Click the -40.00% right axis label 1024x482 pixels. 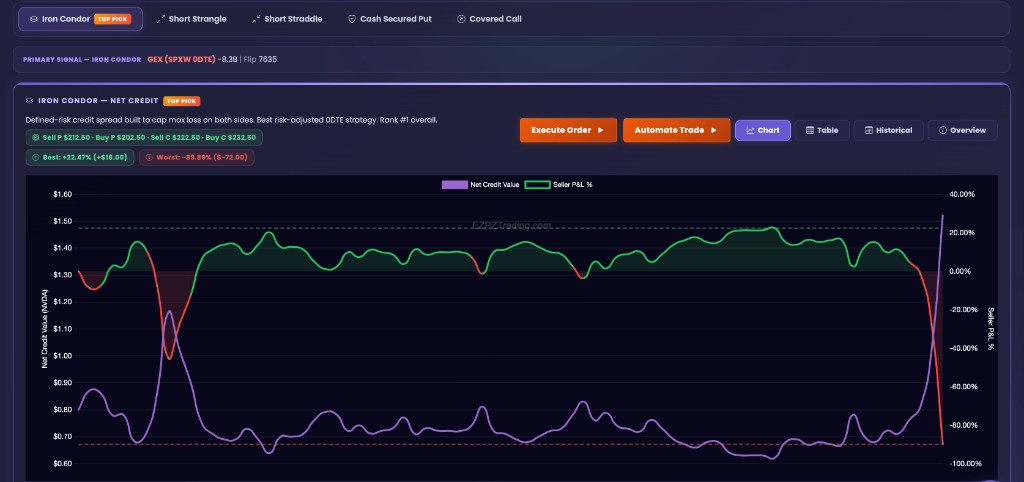pyautogui.click(x=963, y=348)
